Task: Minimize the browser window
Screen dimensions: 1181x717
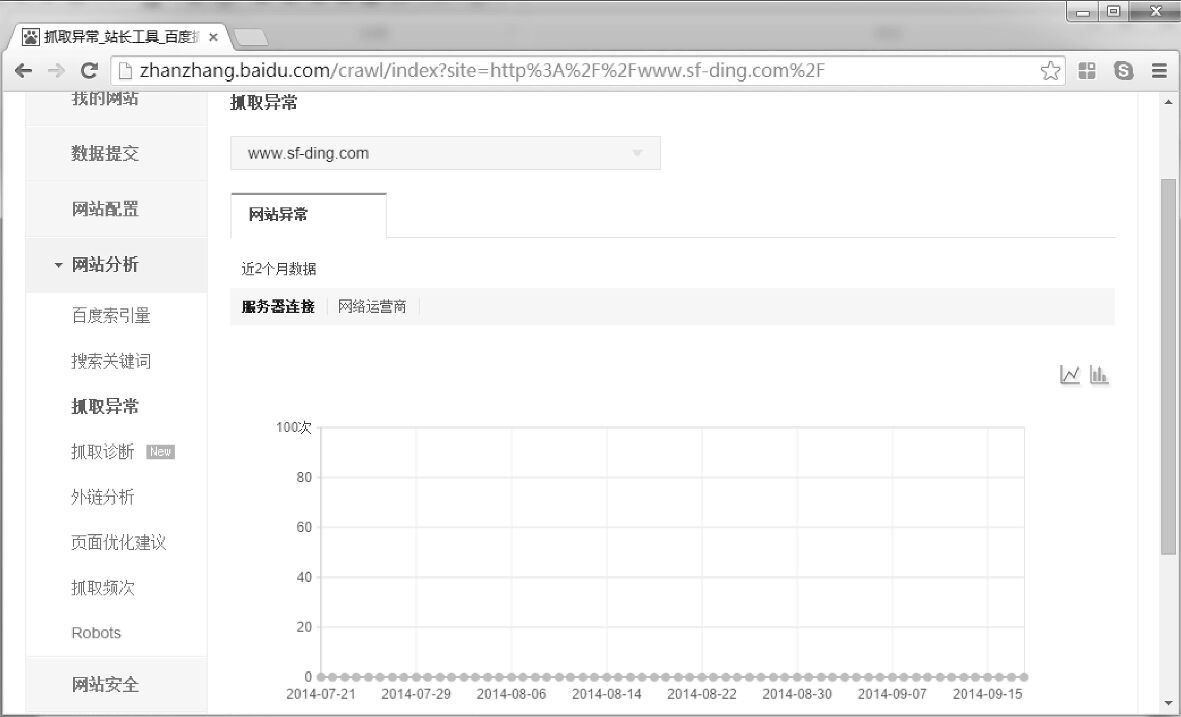Action: click(1083, 12)
